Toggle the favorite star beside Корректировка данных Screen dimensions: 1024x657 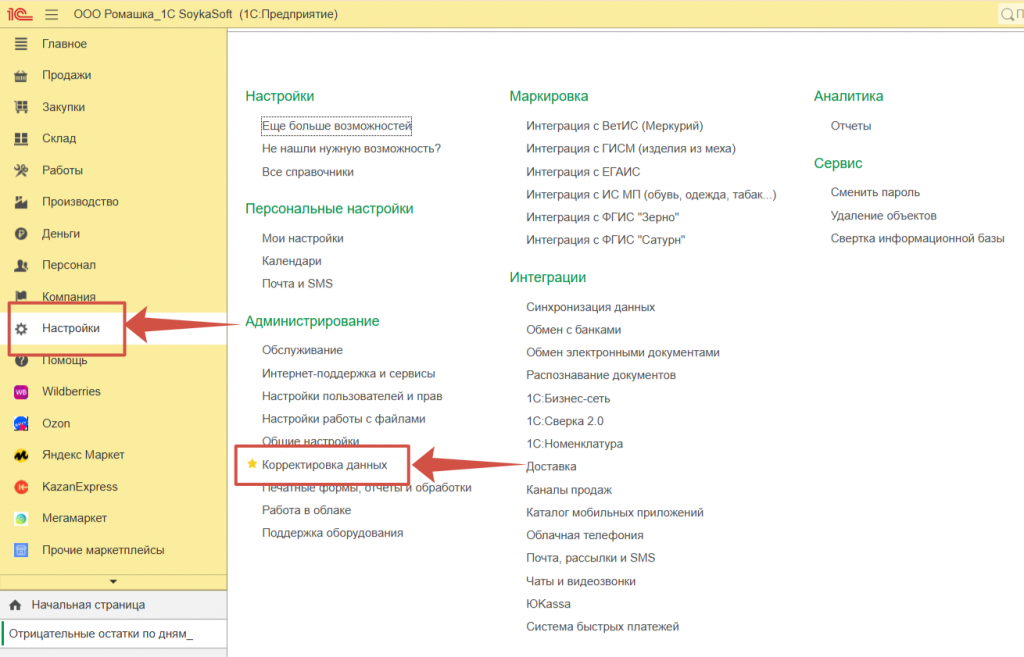[x=252, y=465]
